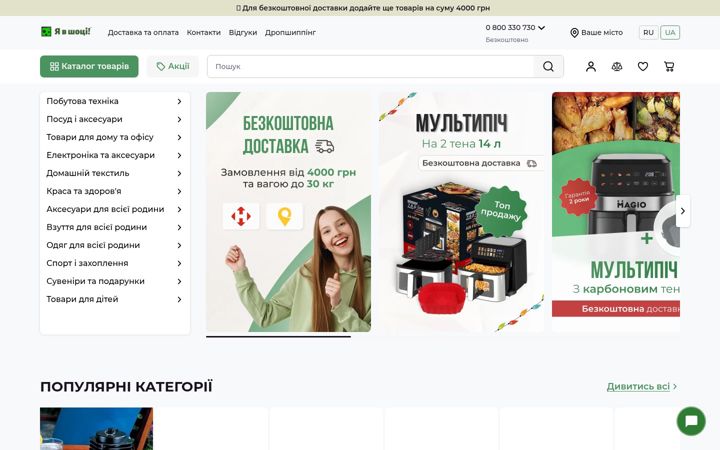Open the shopping cart icon
Viewport: 720px width, 450px height.
click(x=669, y=67)
